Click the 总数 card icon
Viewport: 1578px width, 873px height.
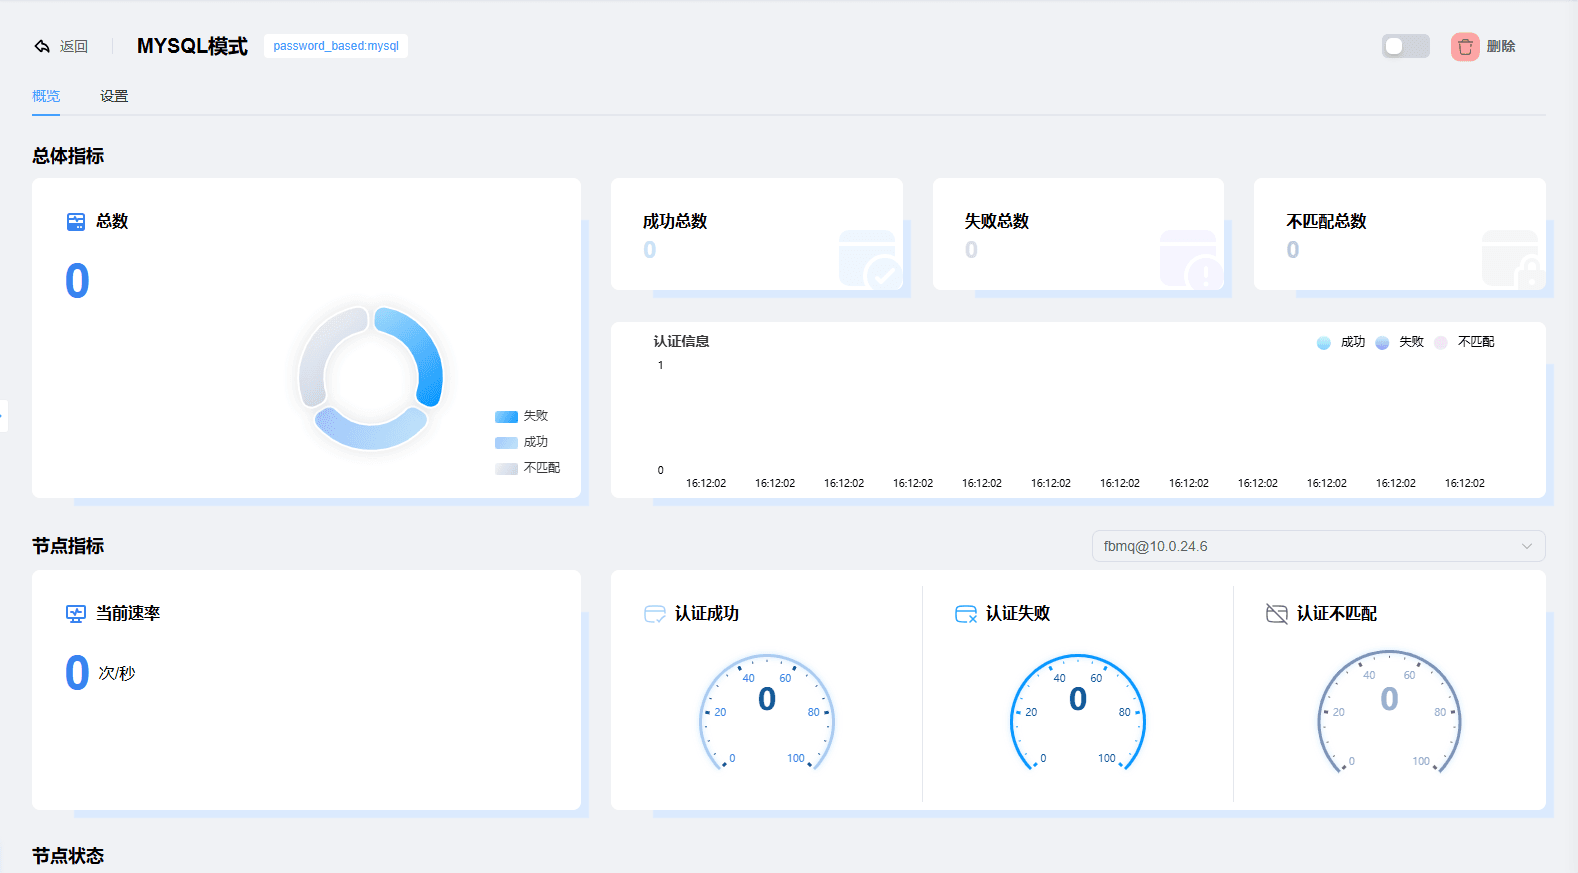(x=76, y=222)
